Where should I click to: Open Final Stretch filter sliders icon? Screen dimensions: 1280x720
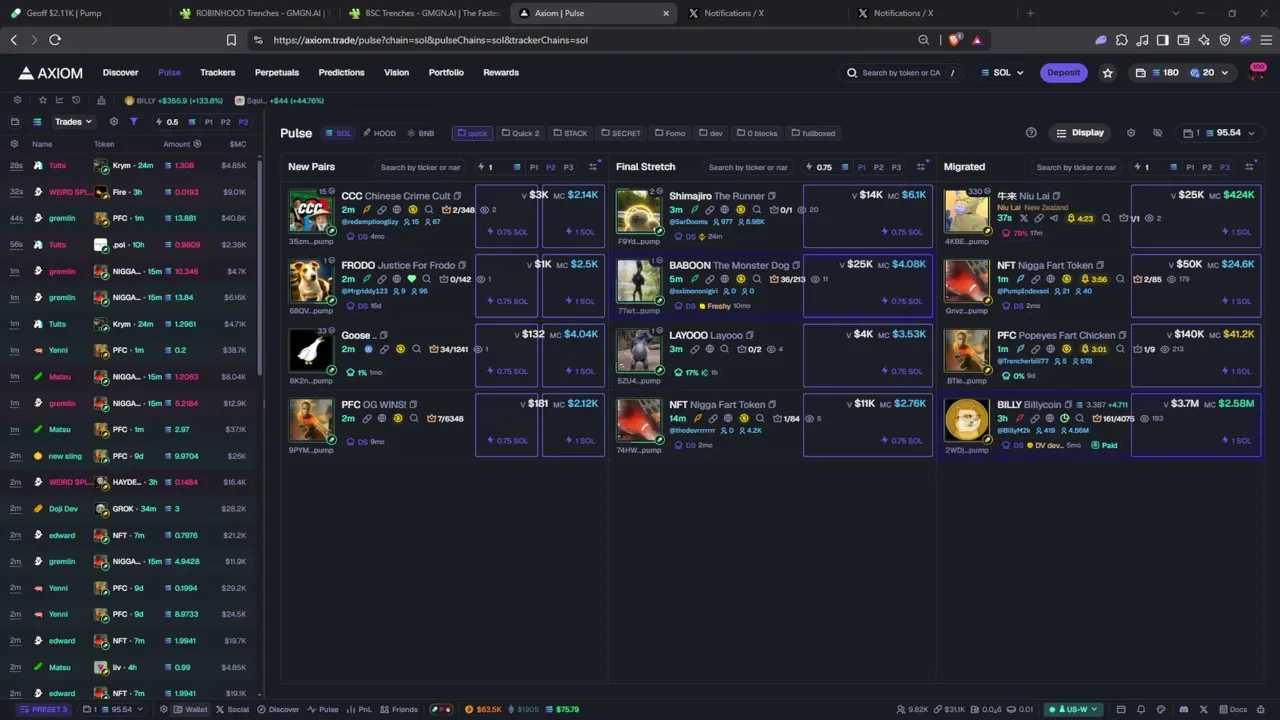(x=921, y=167)
